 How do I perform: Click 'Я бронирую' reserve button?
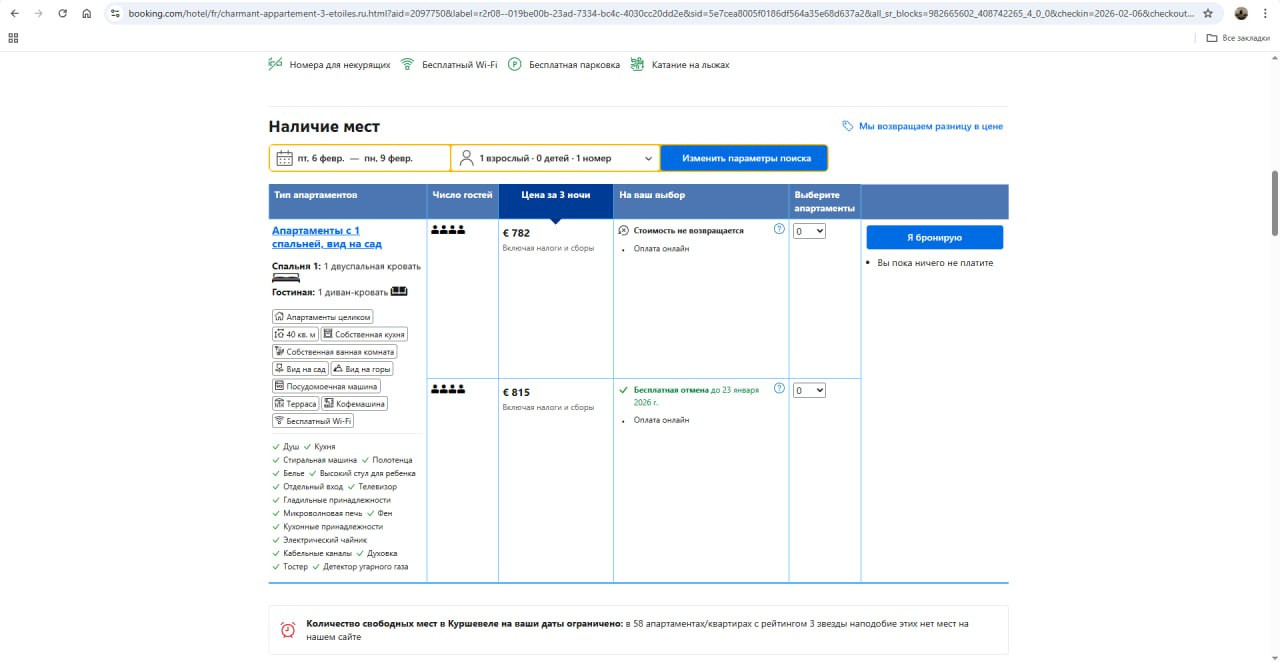point(934,237)
